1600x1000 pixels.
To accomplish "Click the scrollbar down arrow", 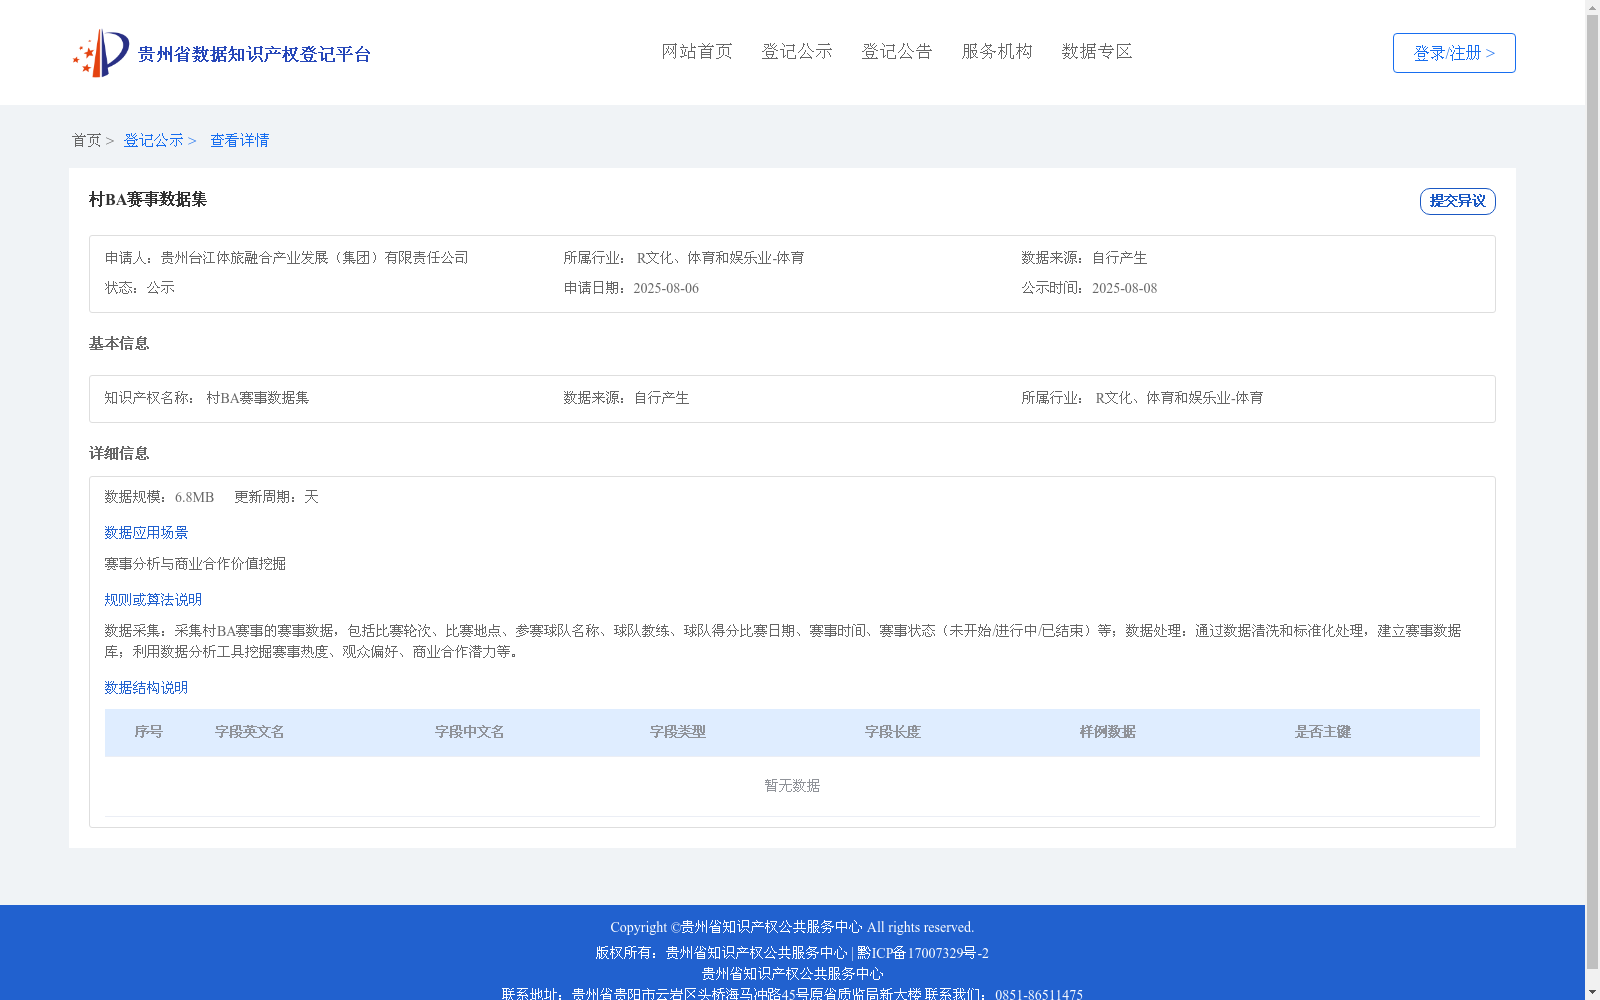I will tap(1592, 992).
